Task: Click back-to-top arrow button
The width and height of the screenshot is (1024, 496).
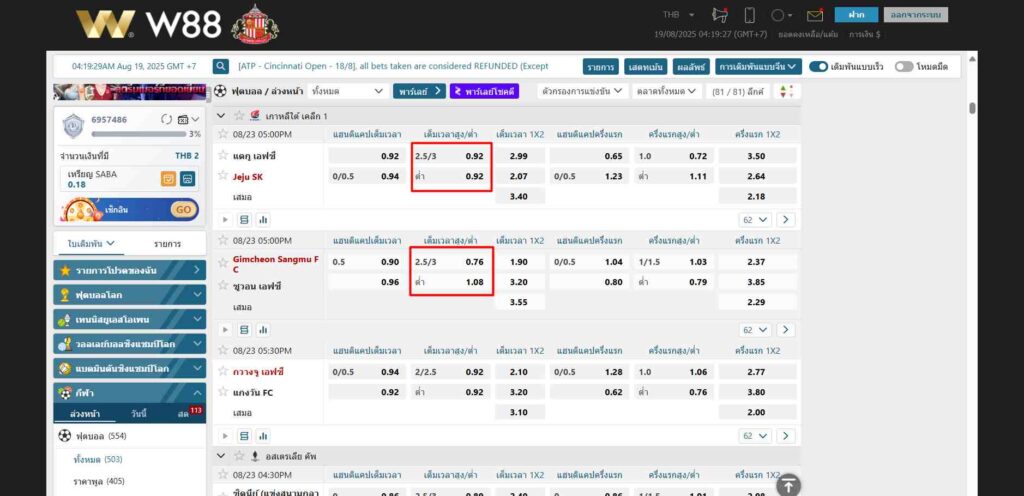Action: pos(788,486)
